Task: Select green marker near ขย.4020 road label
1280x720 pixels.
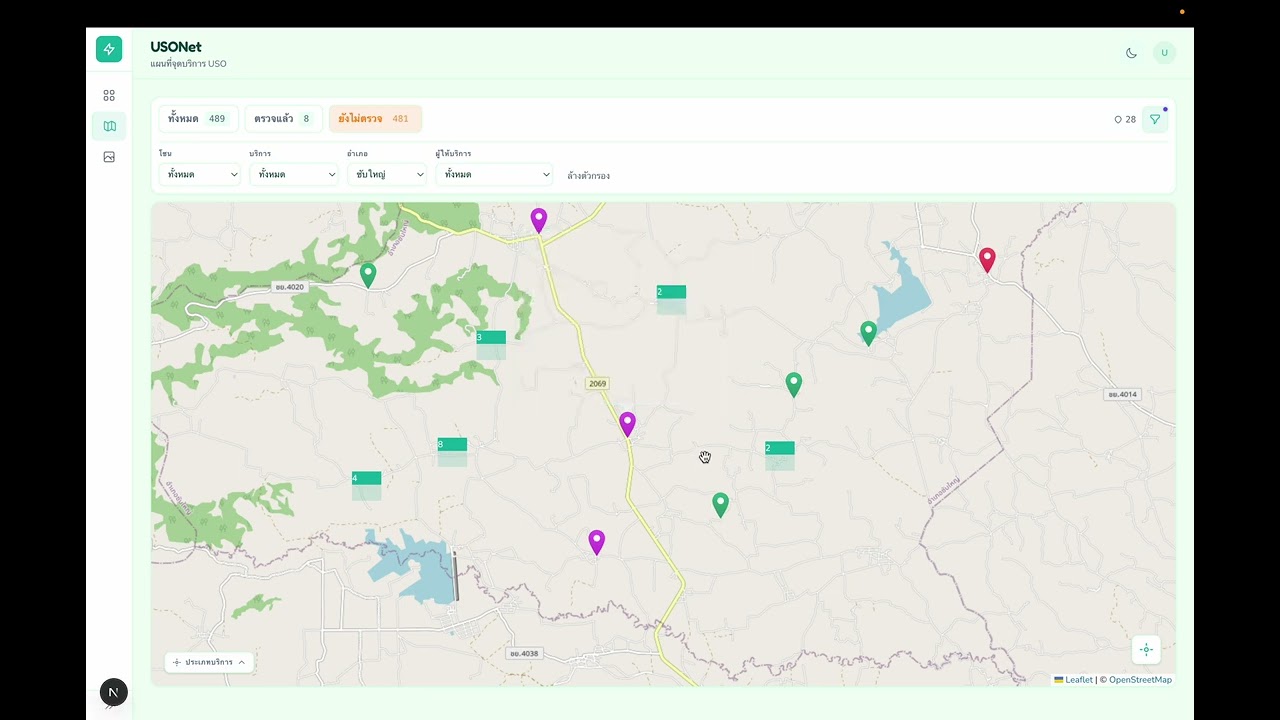Action: [368, 275]
